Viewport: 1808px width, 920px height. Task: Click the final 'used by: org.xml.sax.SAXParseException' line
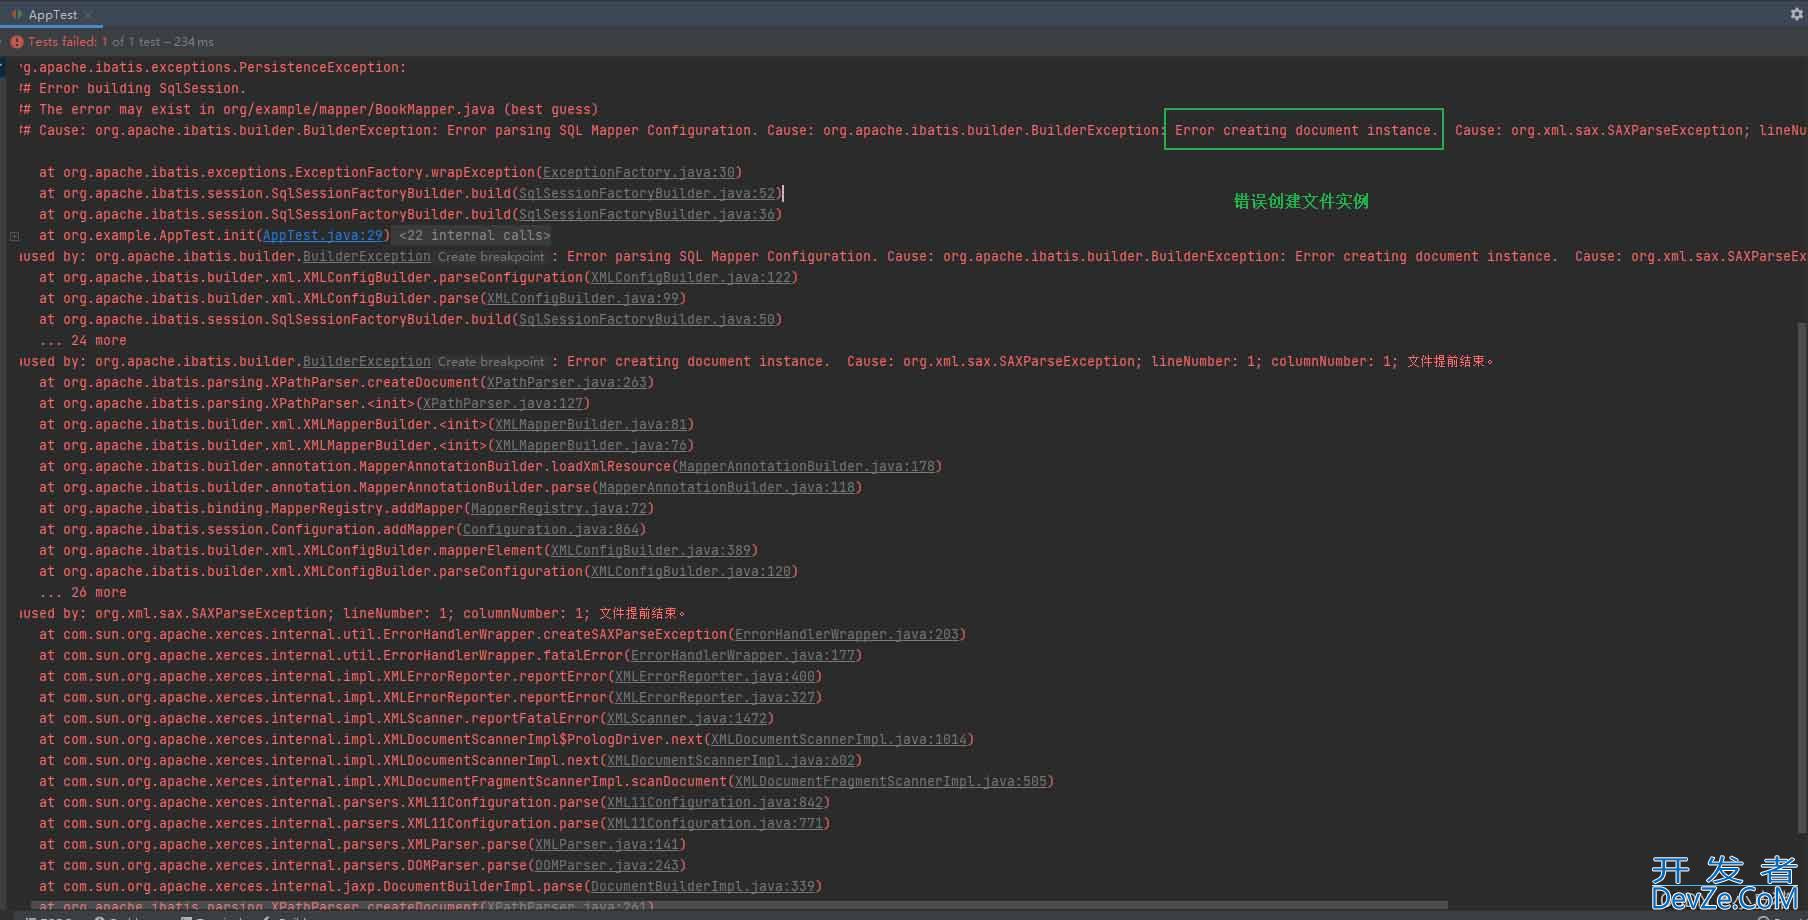point(351,614)
